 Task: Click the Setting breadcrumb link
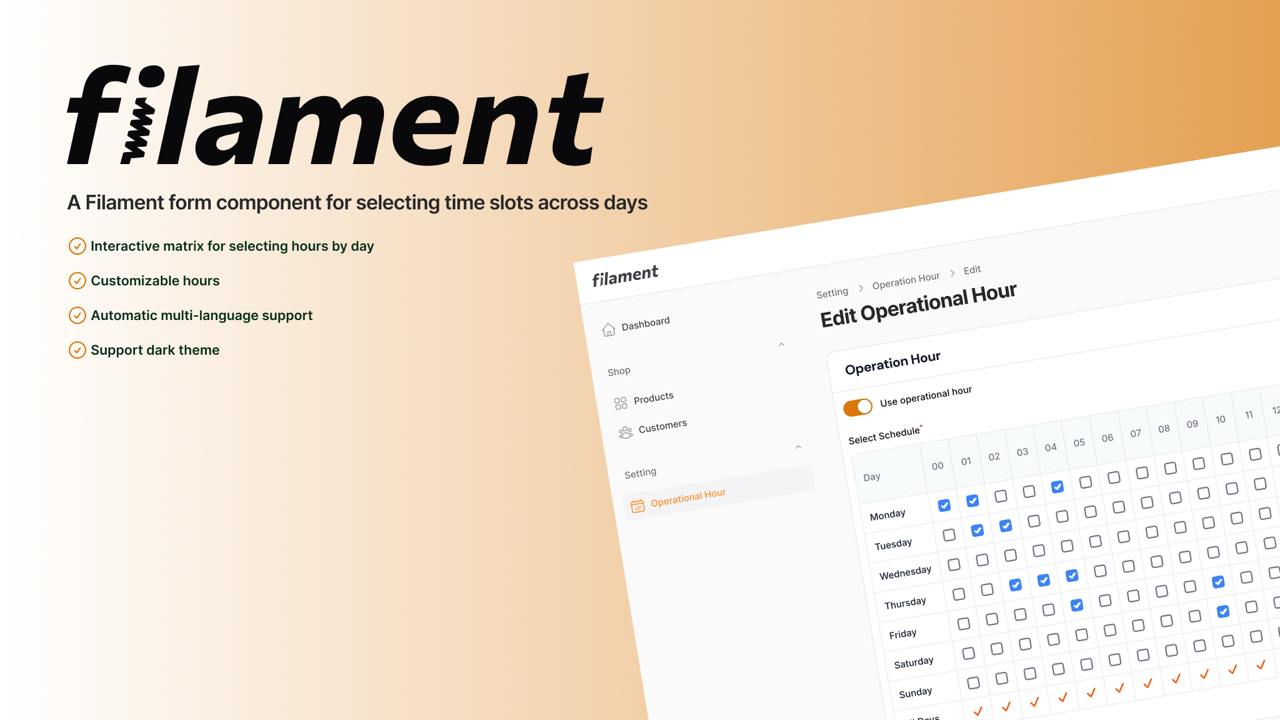pyautogui.click(x=832, y=292)
